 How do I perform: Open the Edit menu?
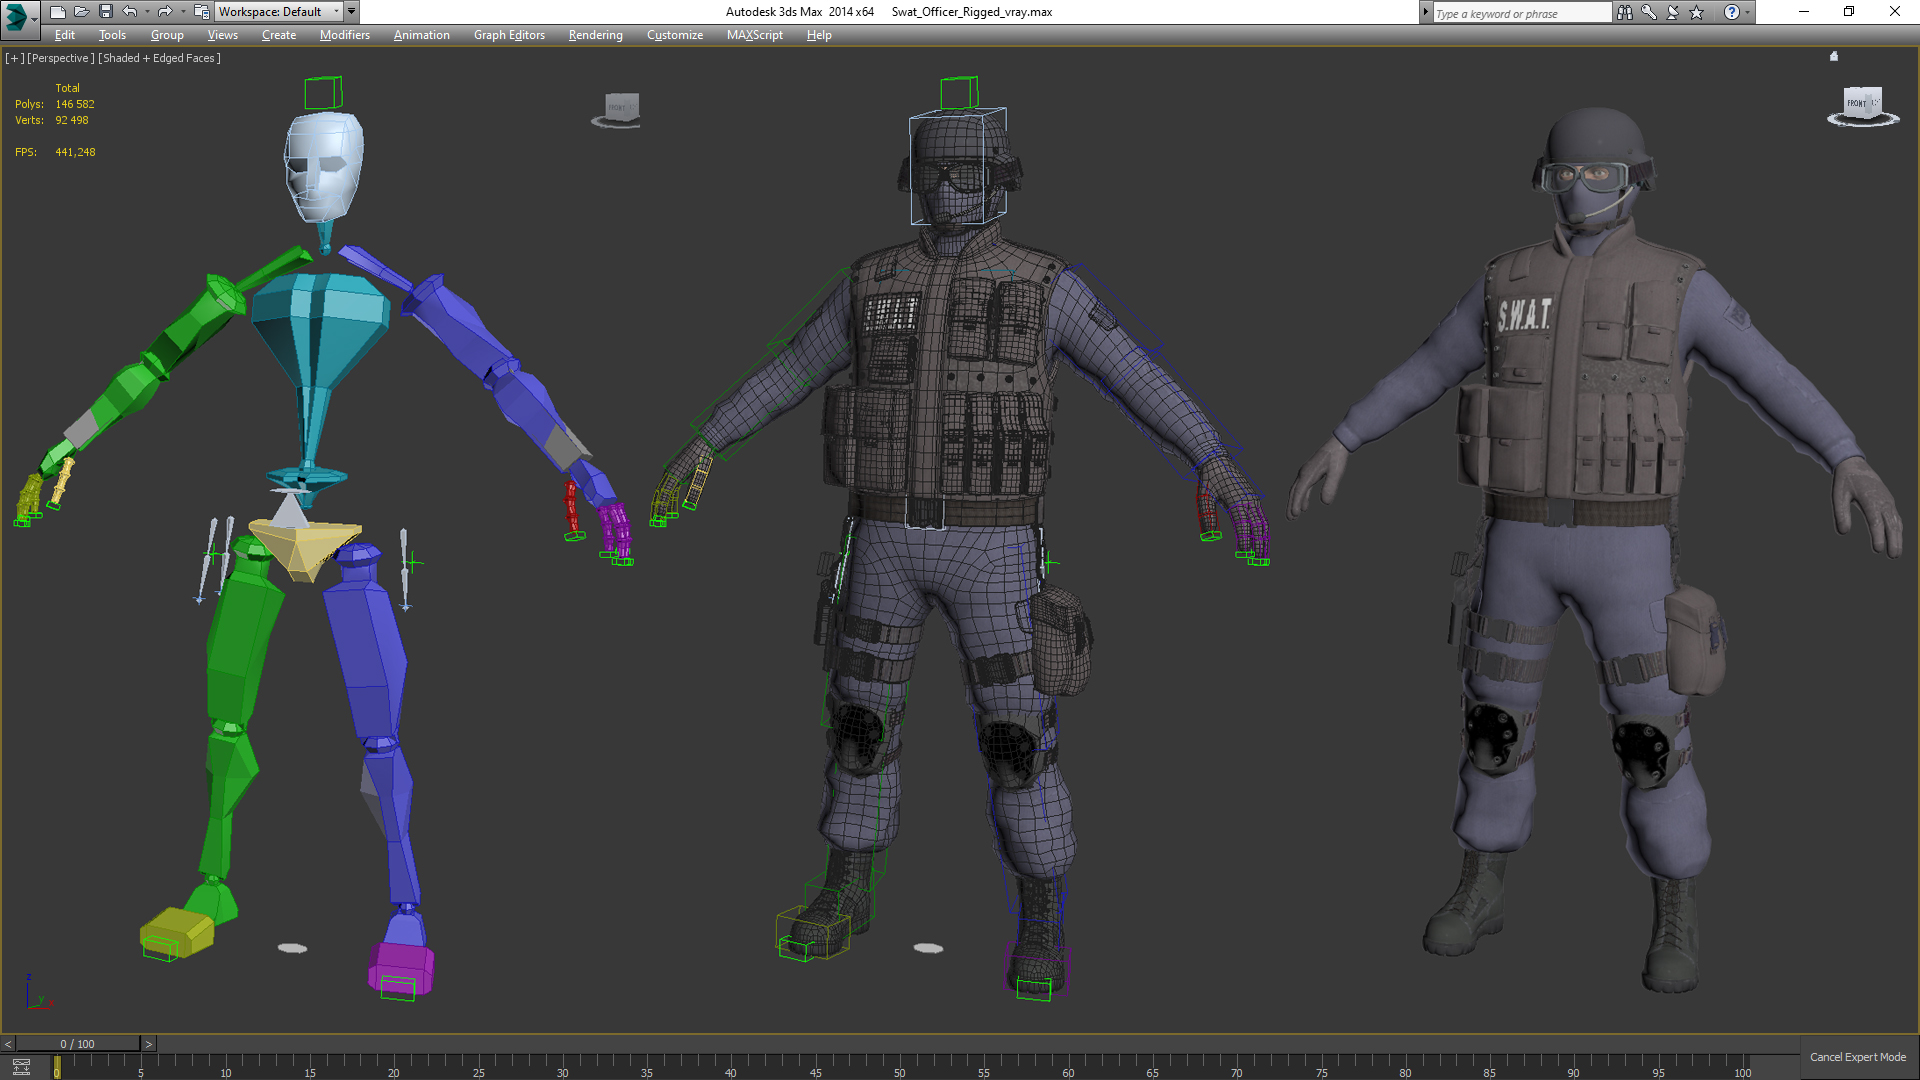click(x=65, y=35)
